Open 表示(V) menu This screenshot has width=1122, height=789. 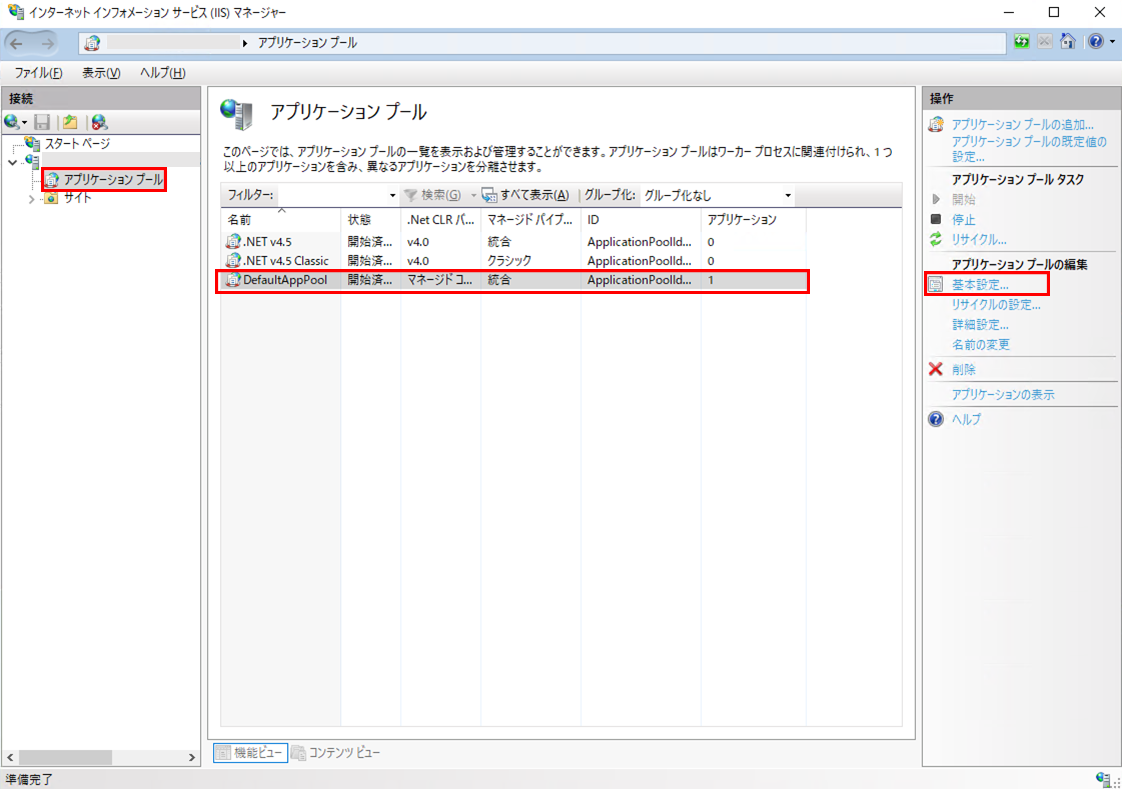(x=101, y=73)
